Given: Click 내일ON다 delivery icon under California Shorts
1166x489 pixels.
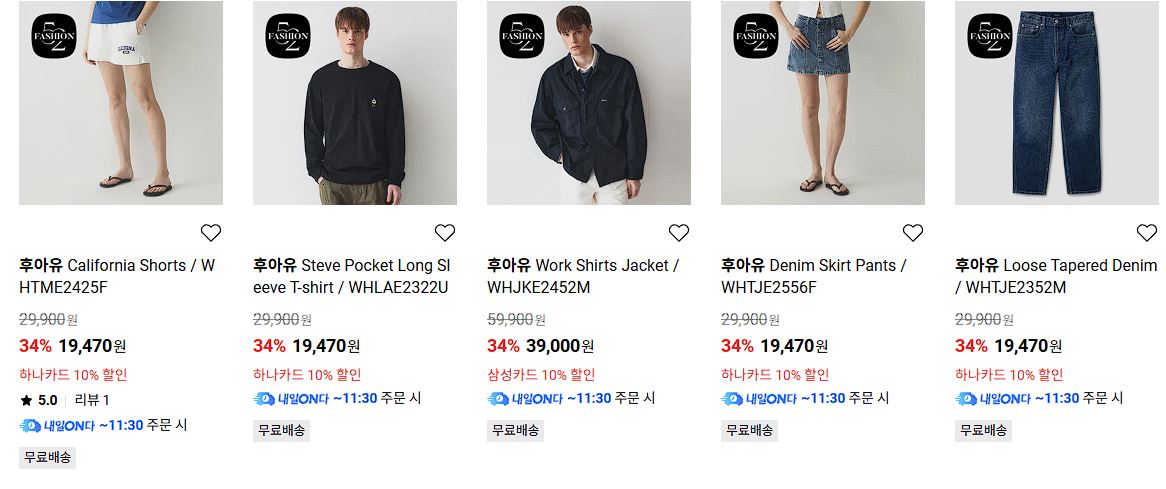Looking at the screenshot, I should 30,426.
